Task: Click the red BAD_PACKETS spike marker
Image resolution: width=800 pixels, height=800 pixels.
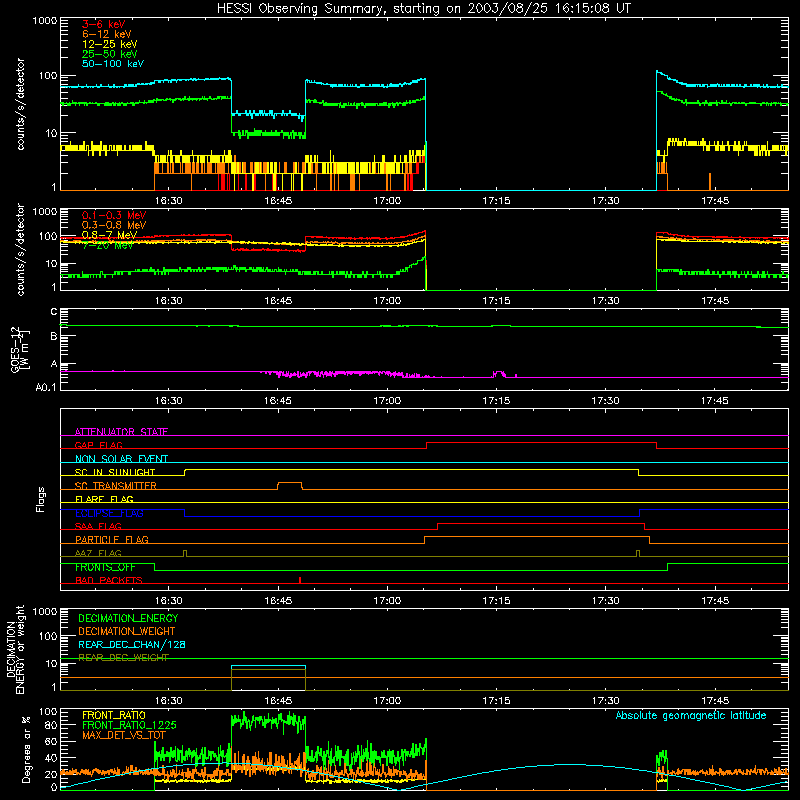Action: pyautogui.click(x=300, y=580)
